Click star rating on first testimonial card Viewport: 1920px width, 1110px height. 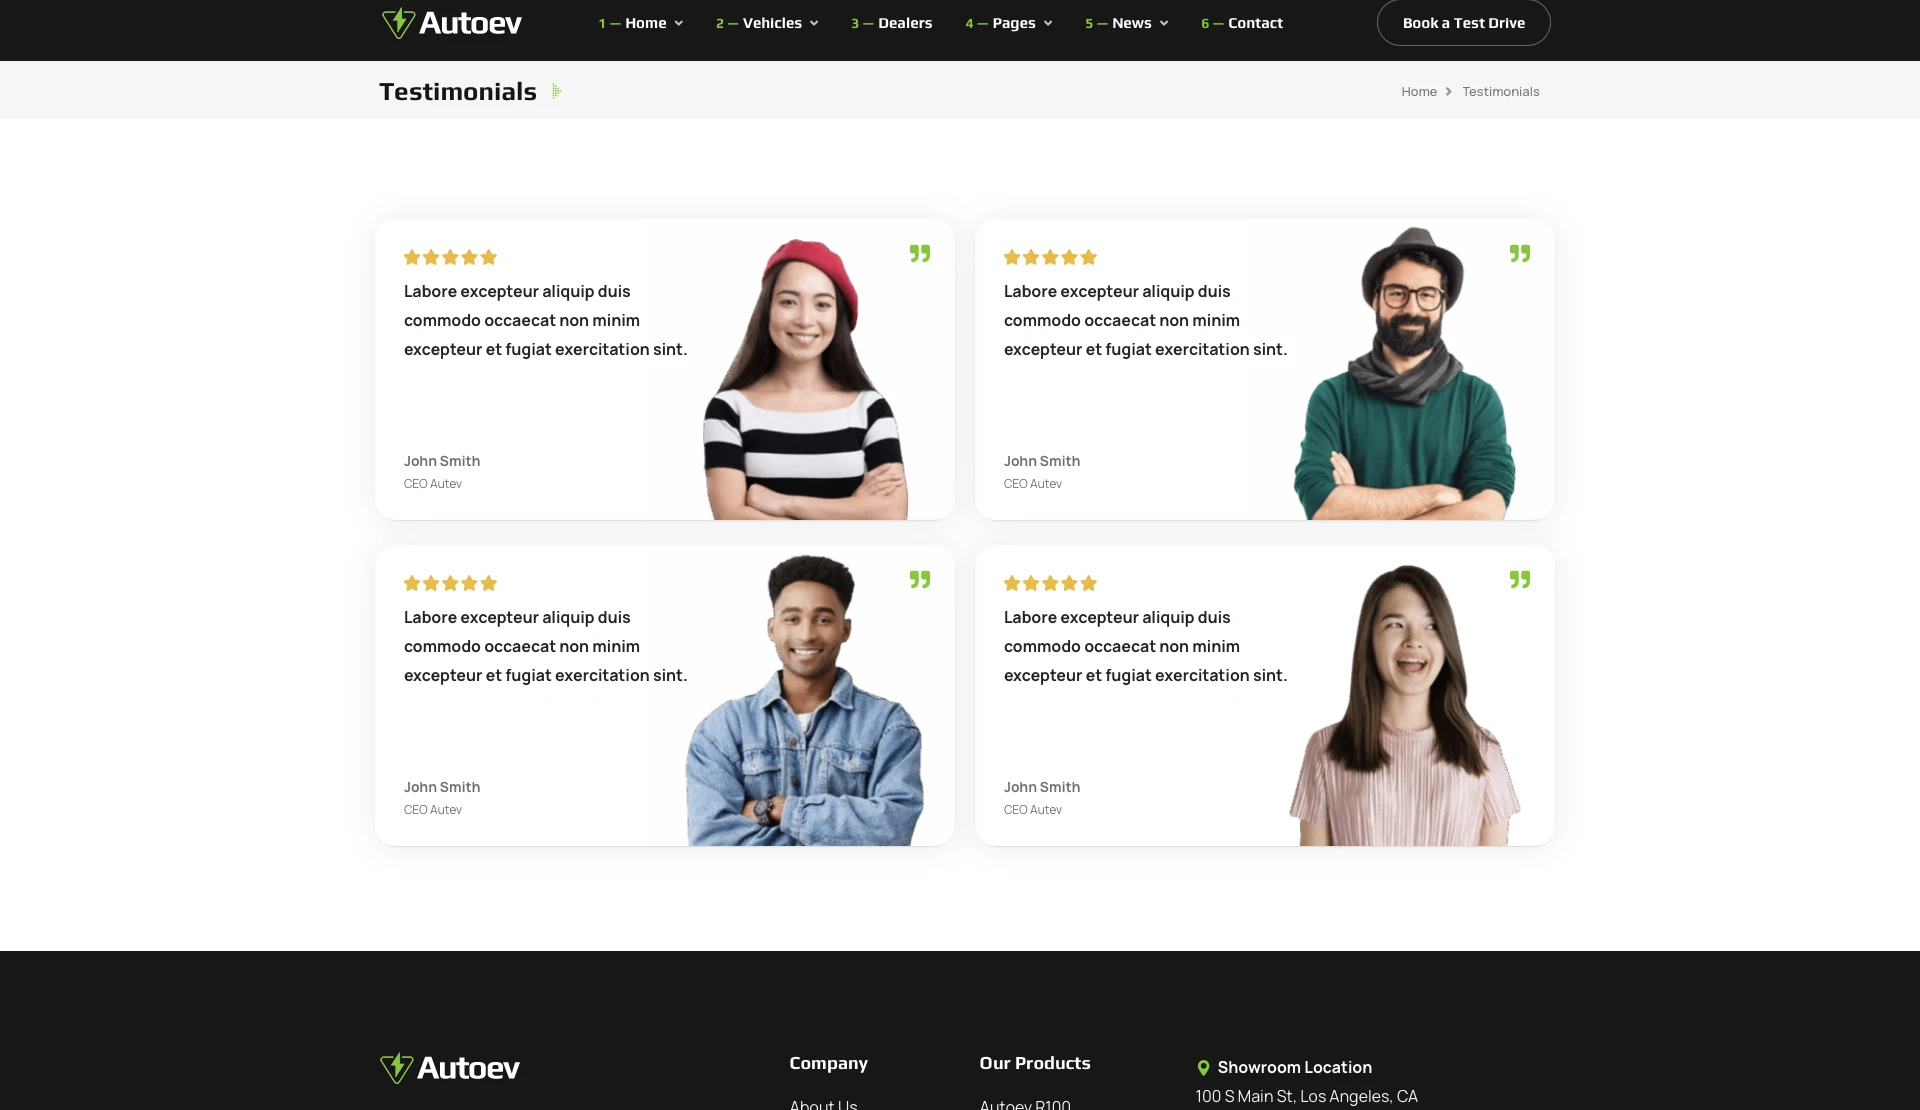pyautogui.click(x=450, y=257)
